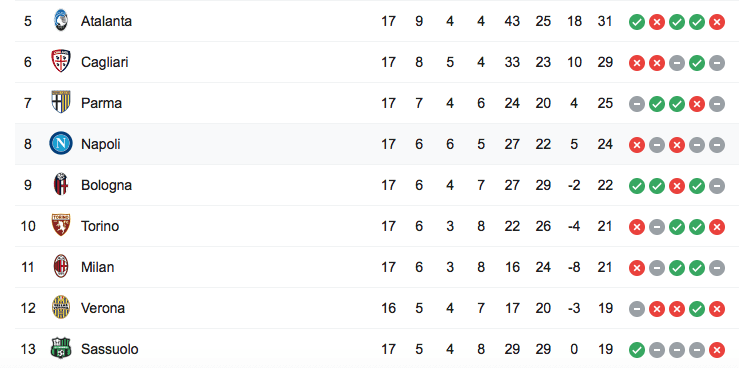Open the Sassuolo team link
The height and width of the screenshot is (368, 739).
110,349
